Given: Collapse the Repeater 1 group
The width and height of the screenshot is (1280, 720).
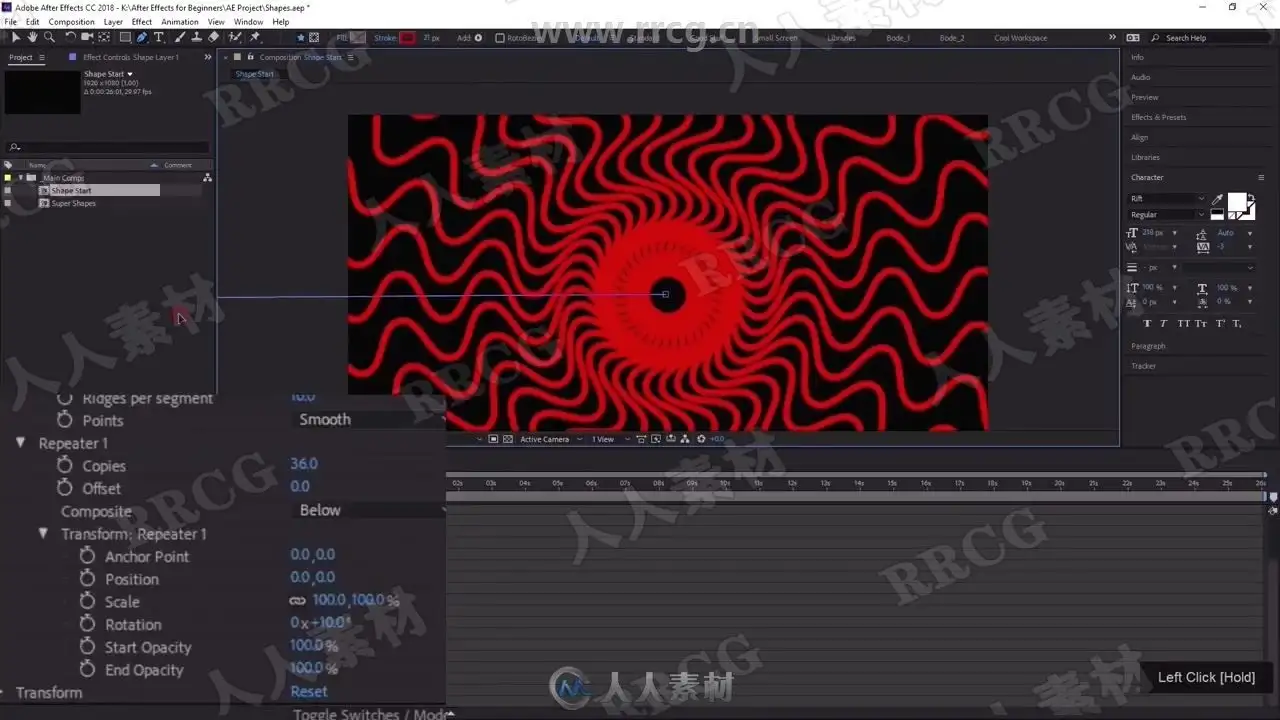Looking at the screenshot, I should [20, 442].
